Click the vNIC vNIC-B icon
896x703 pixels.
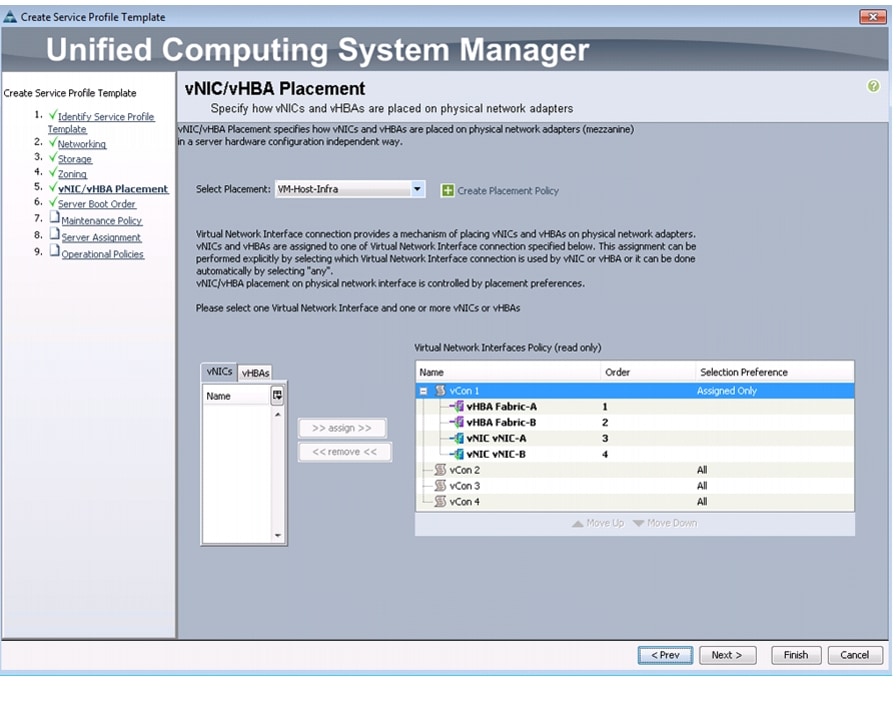pyautogui.click(x=457, y=454)
